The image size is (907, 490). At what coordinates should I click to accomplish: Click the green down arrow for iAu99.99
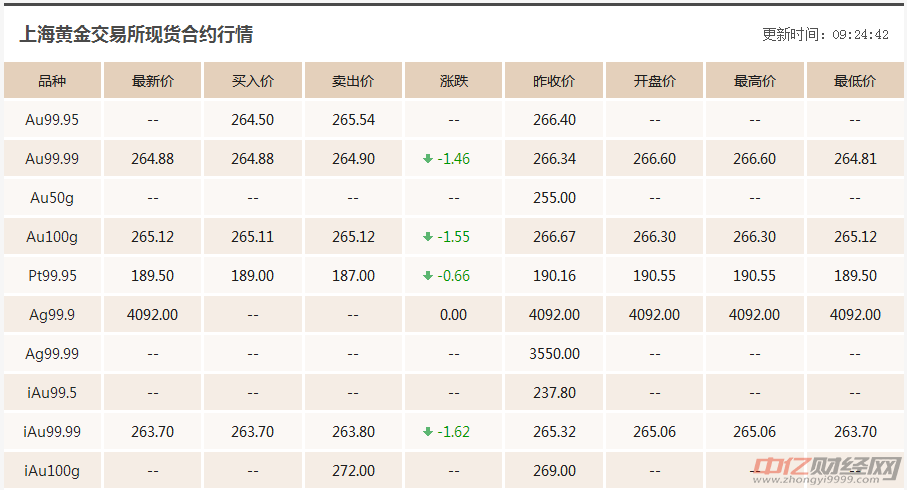click(x=428, y=432)
